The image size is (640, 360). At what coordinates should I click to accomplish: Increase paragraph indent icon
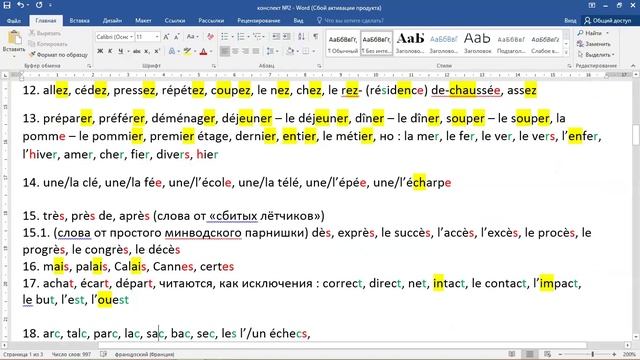pos(287,37)
